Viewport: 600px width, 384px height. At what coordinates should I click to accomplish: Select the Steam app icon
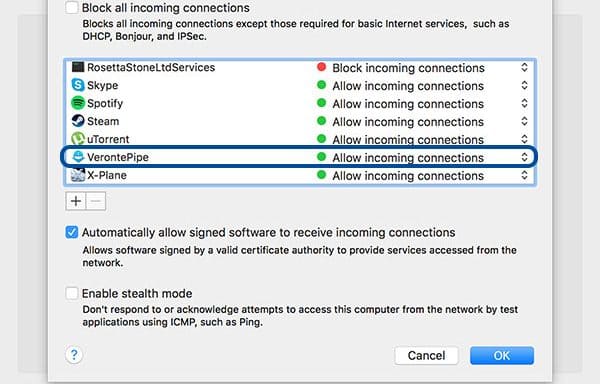tap(78, 121)
